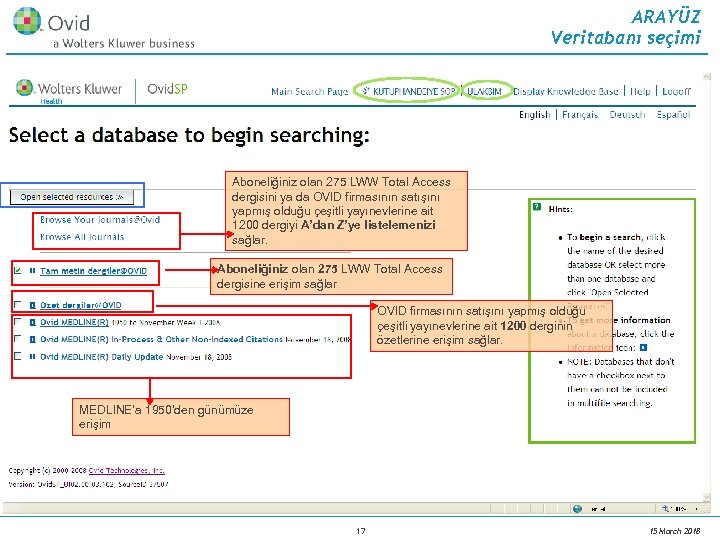Click KÜTÜPHANECİYE SOR link
The height and width of the screenshot is (540, 720).
409,91
